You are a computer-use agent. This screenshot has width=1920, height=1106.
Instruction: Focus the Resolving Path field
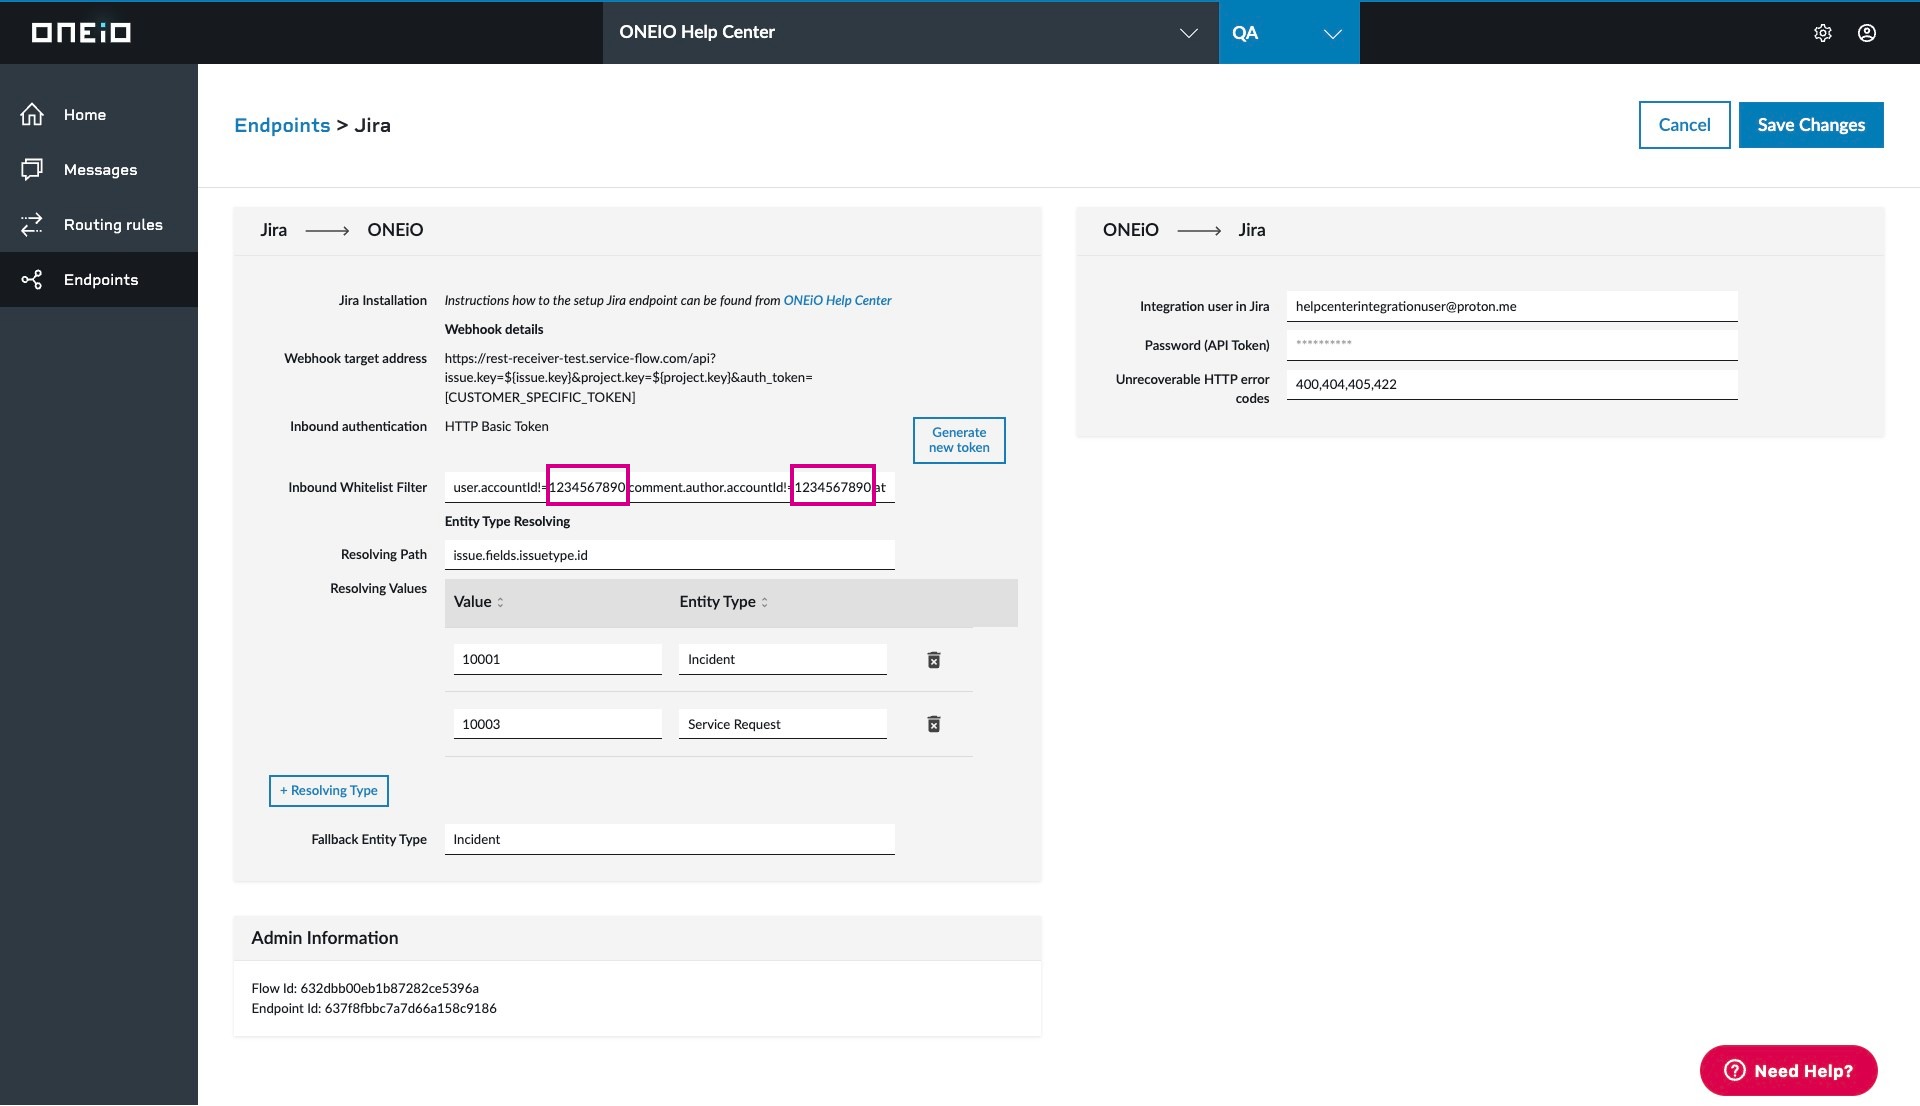669,555
